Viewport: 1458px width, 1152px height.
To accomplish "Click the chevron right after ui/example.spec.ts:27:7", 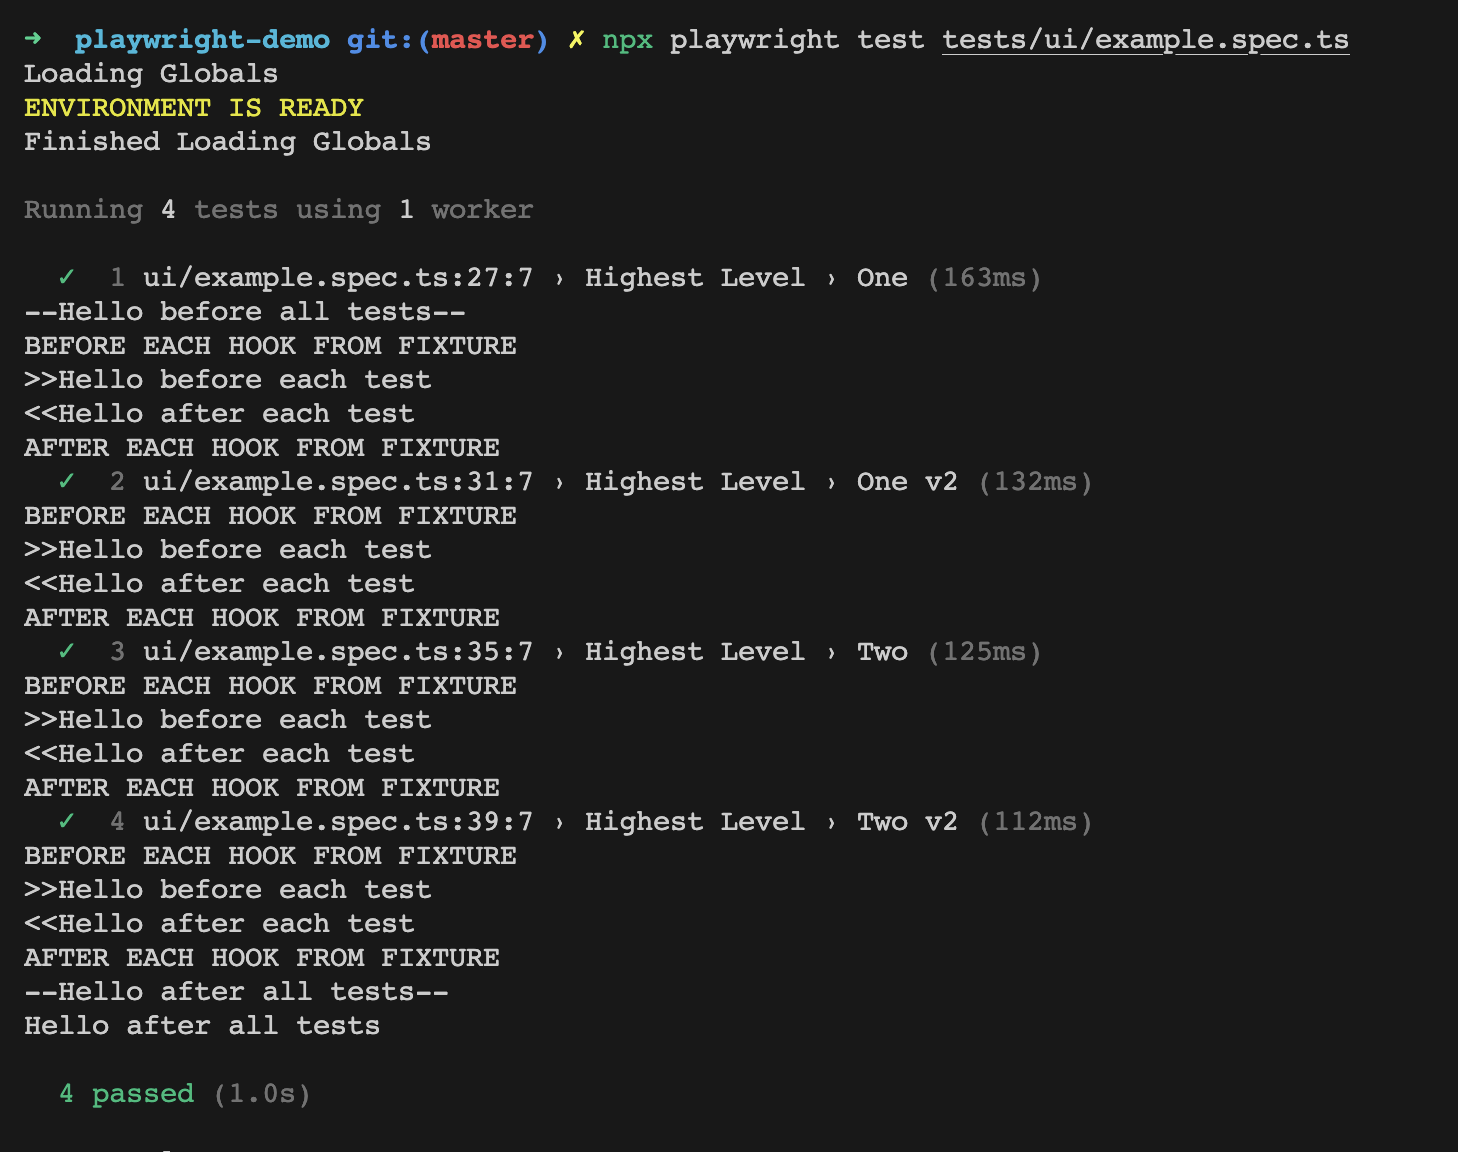I will point(559,278).
